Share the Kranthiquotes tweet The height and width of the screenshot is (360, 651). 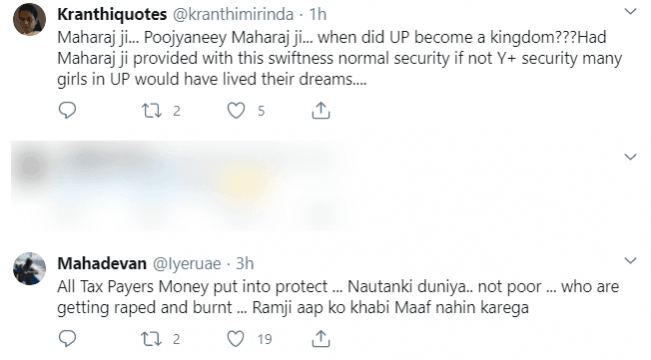click(321, 110)
